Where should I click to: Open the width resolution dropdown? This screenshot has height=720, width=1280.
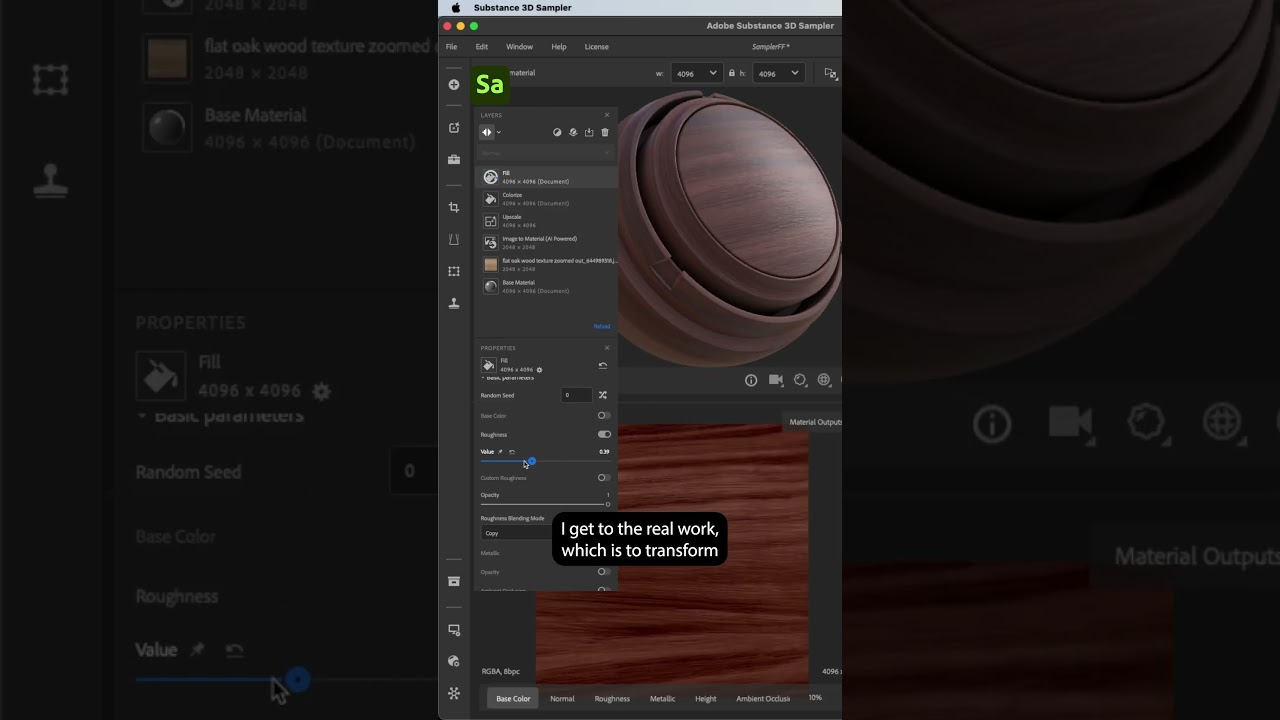(x=696, y=73)
